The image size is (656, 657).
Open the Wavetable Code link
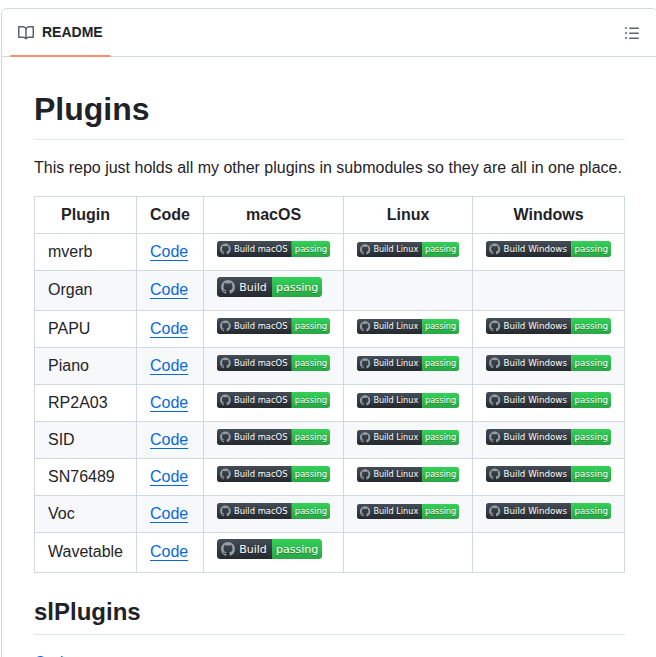coord(169,551)
